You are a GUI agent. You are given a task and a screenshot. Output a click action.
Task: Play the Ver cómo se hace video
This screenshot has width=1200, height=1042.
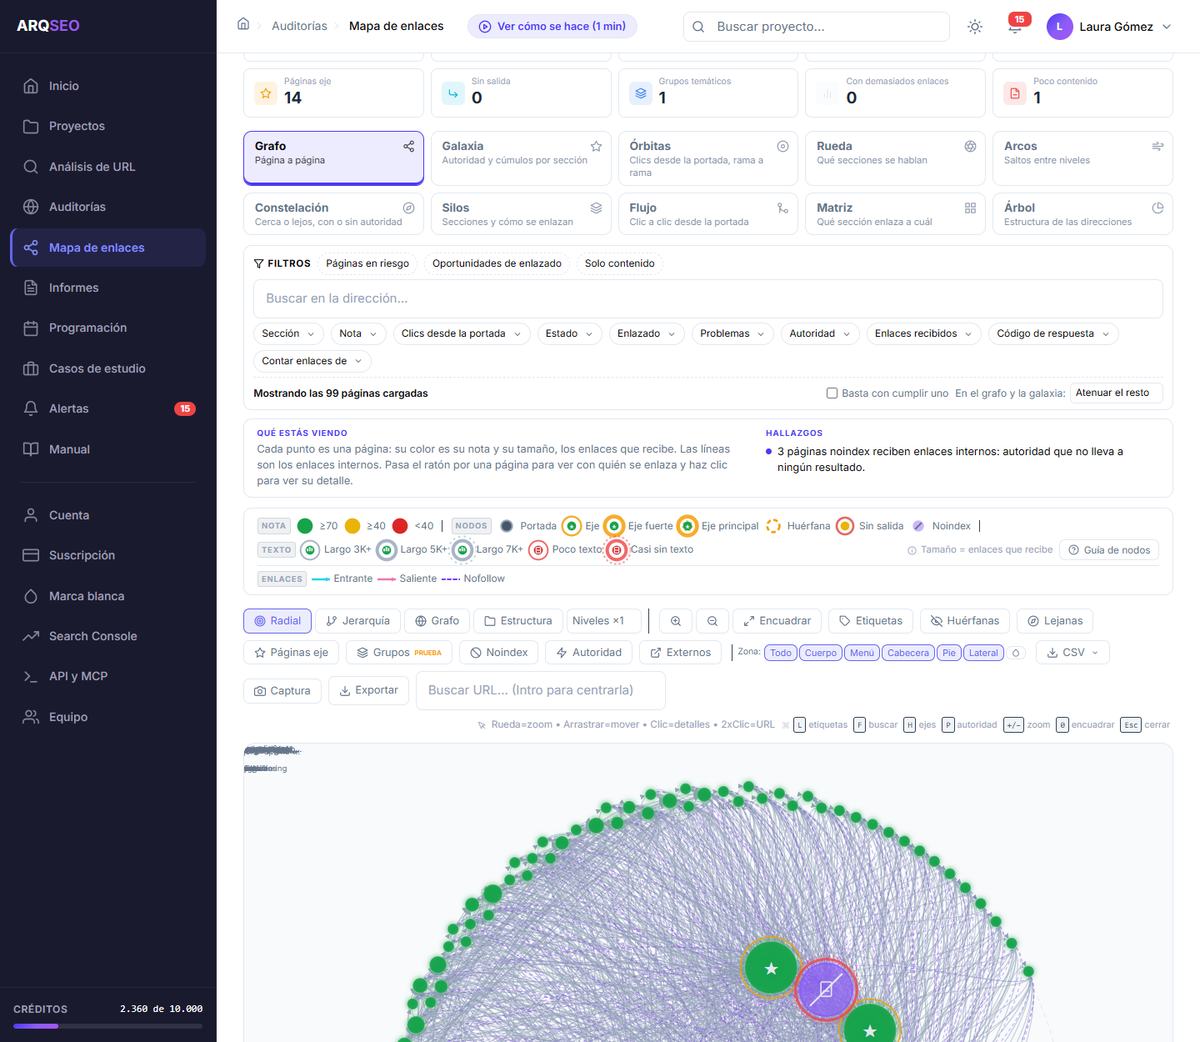point(552,26)
